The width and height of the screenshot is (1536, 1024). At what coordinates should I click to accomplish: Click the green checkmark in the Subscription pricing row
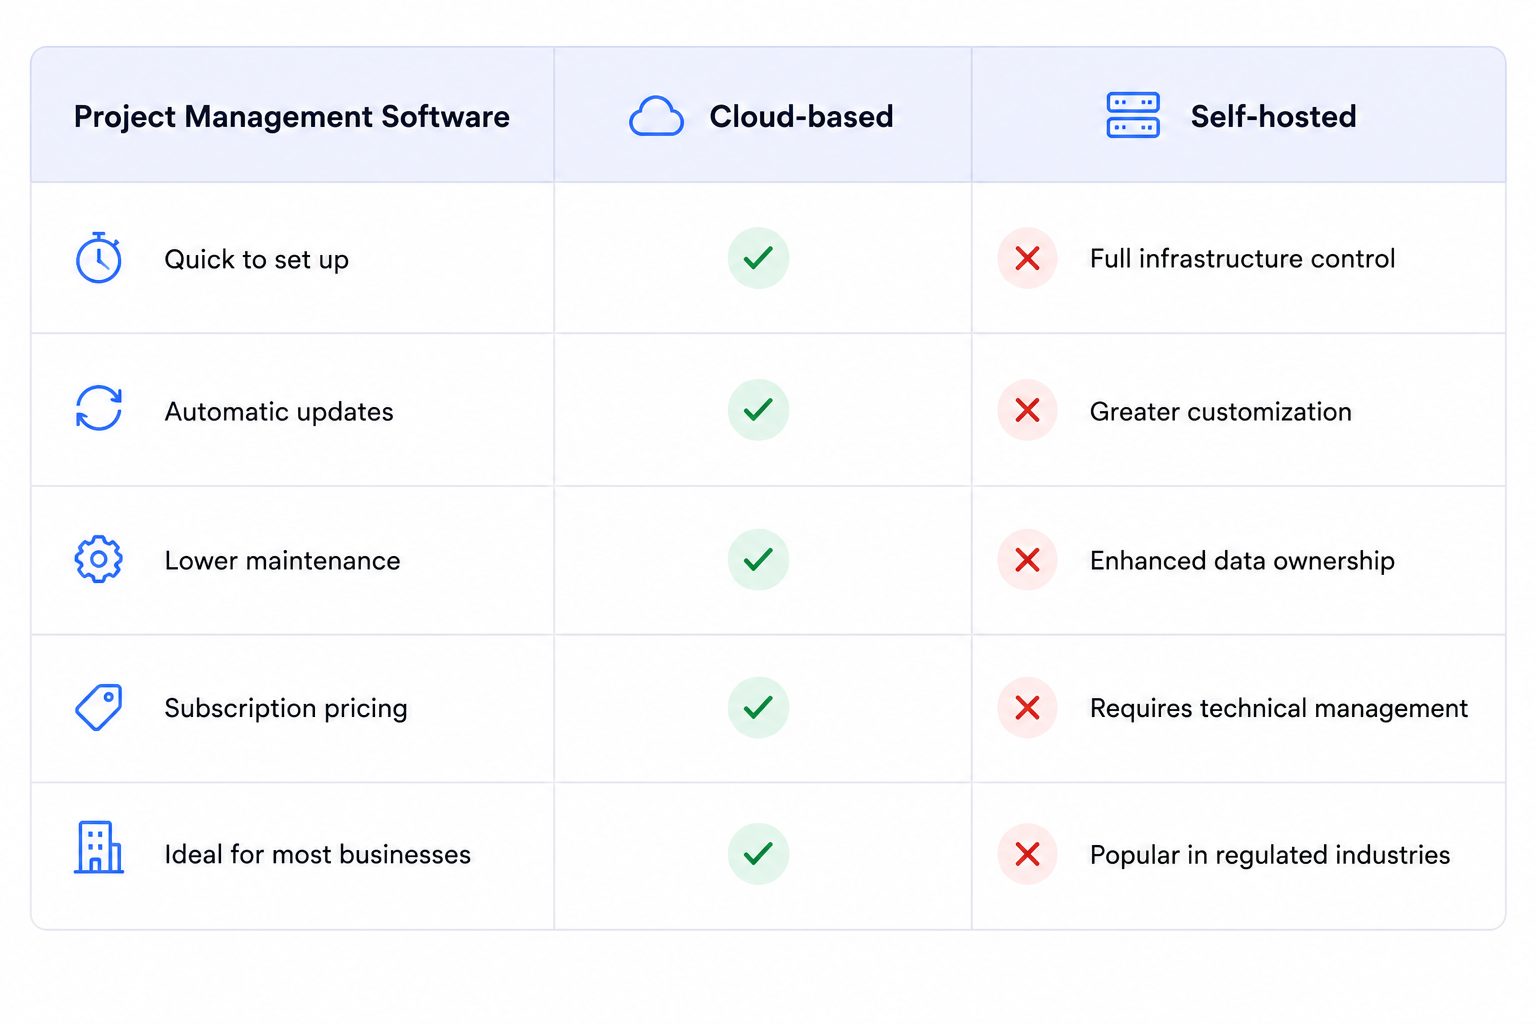[x=758, y=708]
